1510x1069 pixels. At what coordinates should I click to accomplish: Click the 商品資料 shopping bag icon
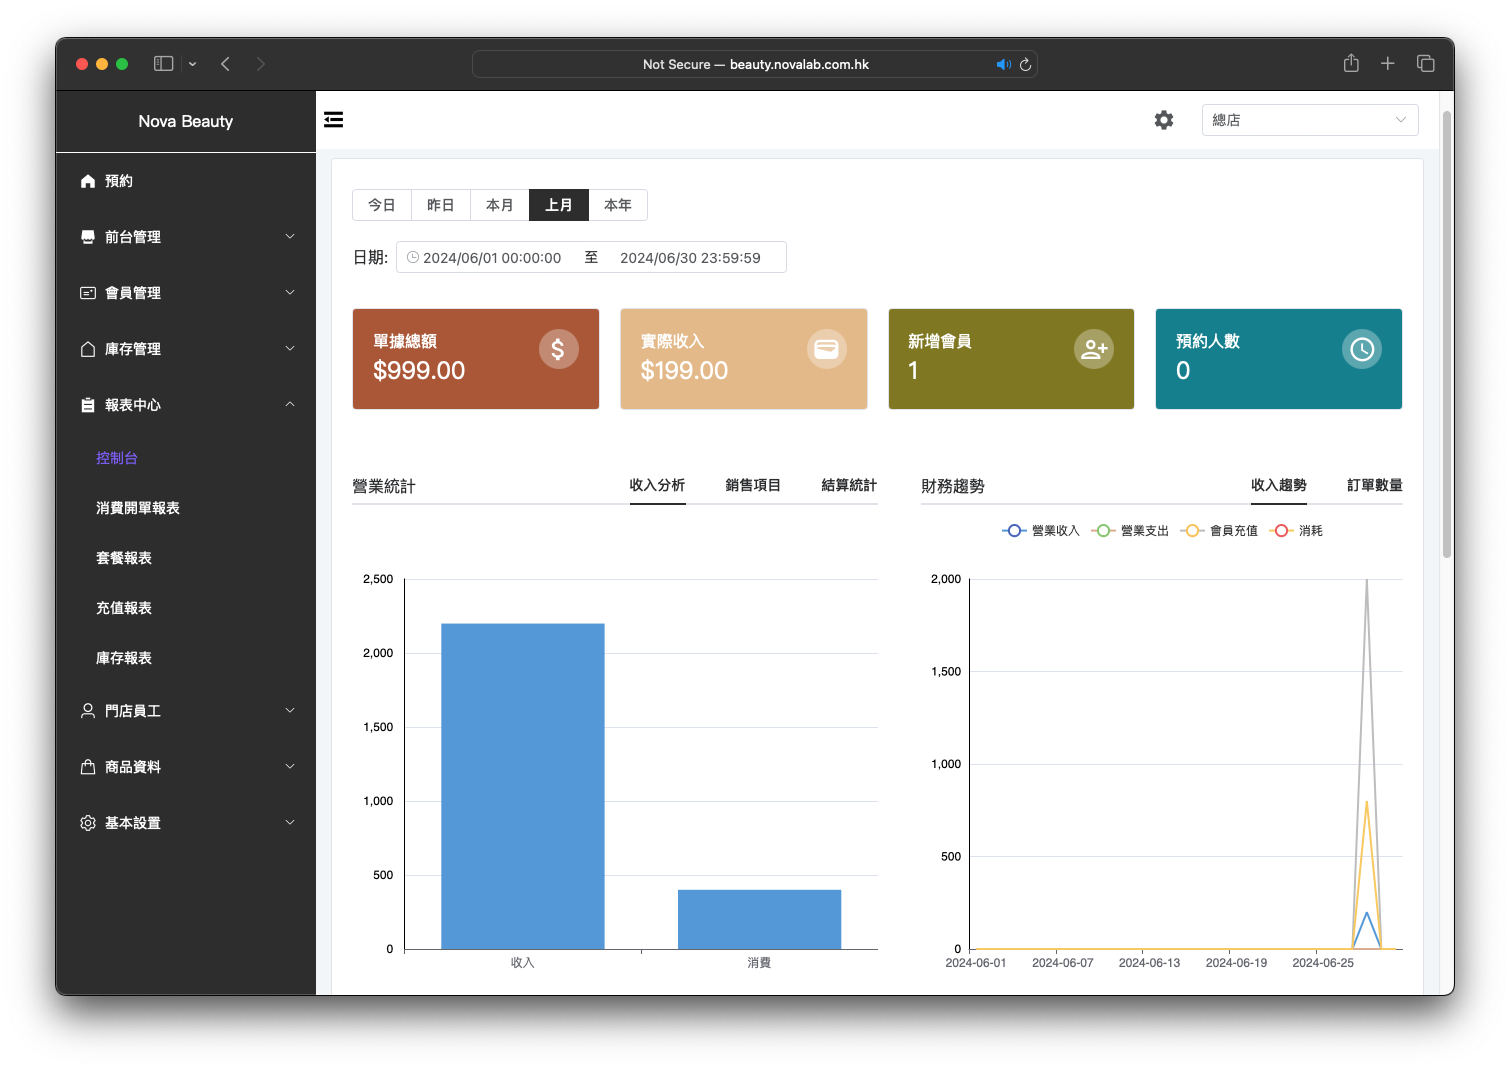coord(88,767)
